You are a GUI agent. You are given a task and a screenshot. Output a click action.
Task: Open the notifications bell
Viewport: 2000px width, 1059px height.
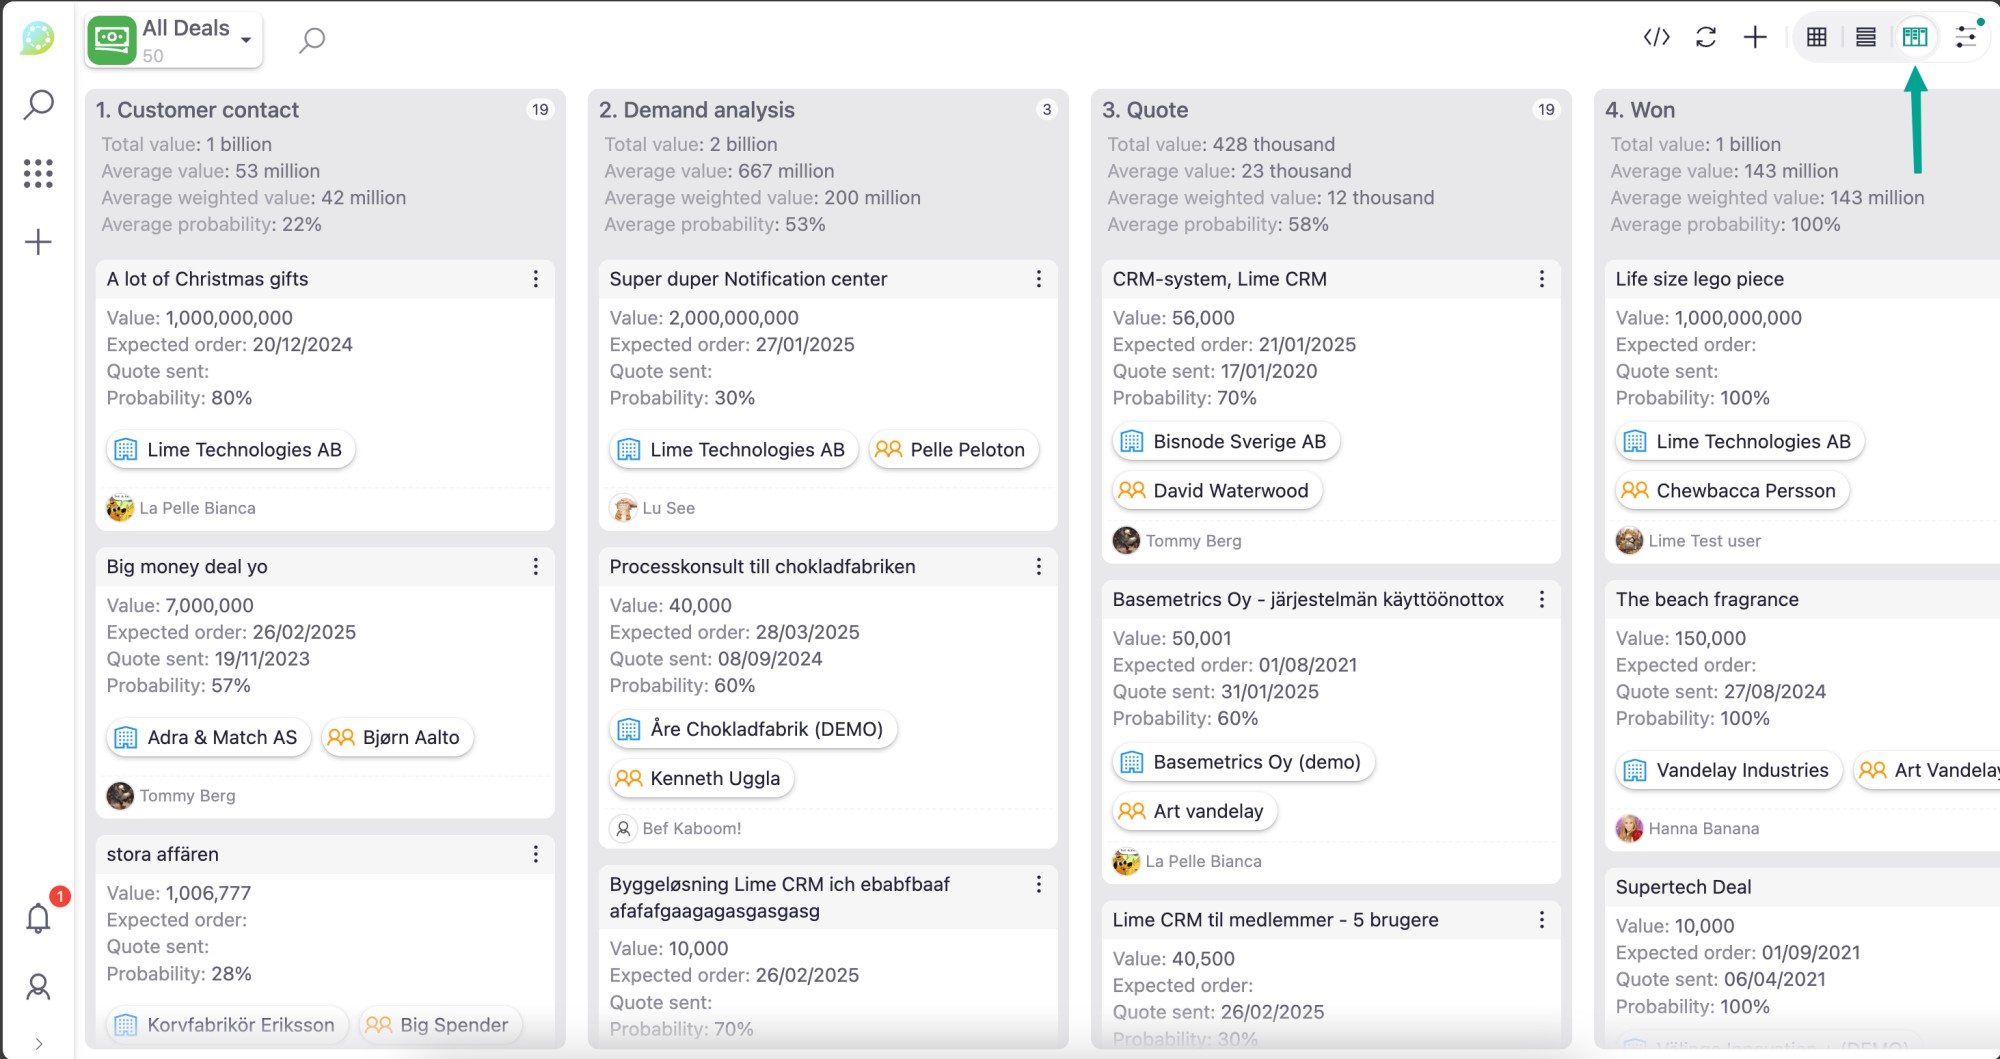(x=38, y=917)
